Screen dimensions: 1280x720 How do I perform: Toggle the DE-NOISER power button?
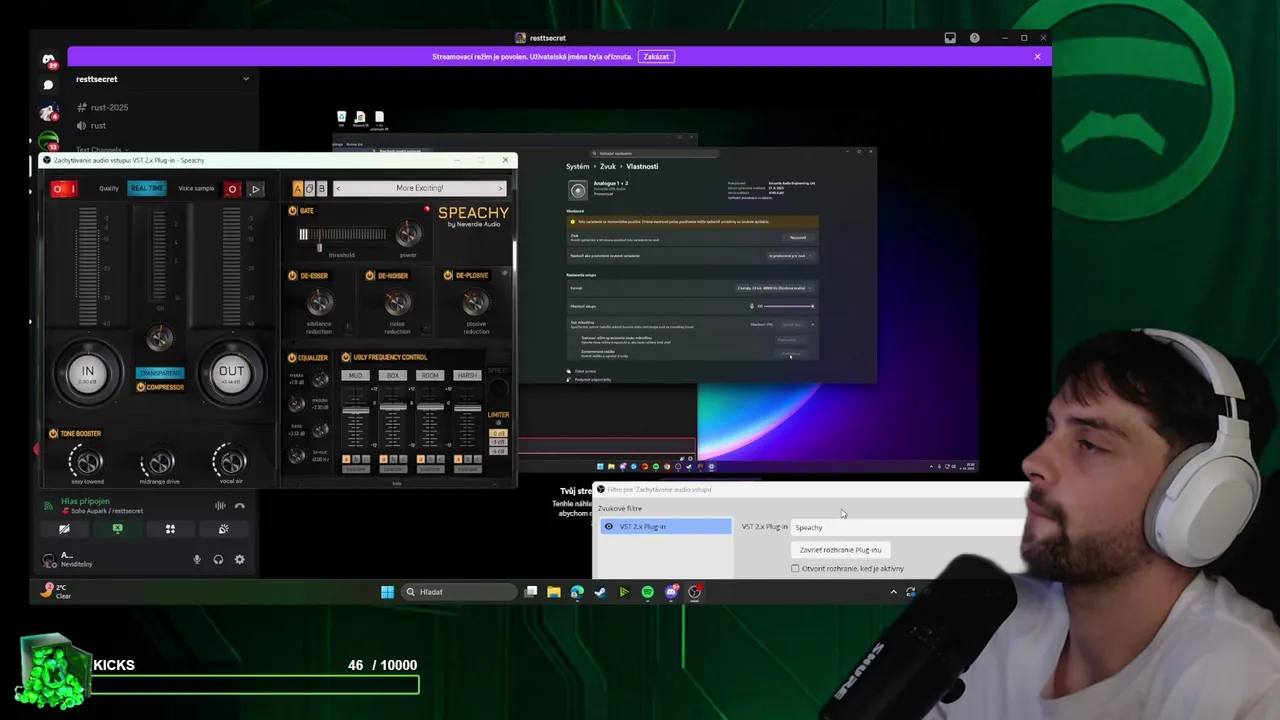tap(370, 275)
